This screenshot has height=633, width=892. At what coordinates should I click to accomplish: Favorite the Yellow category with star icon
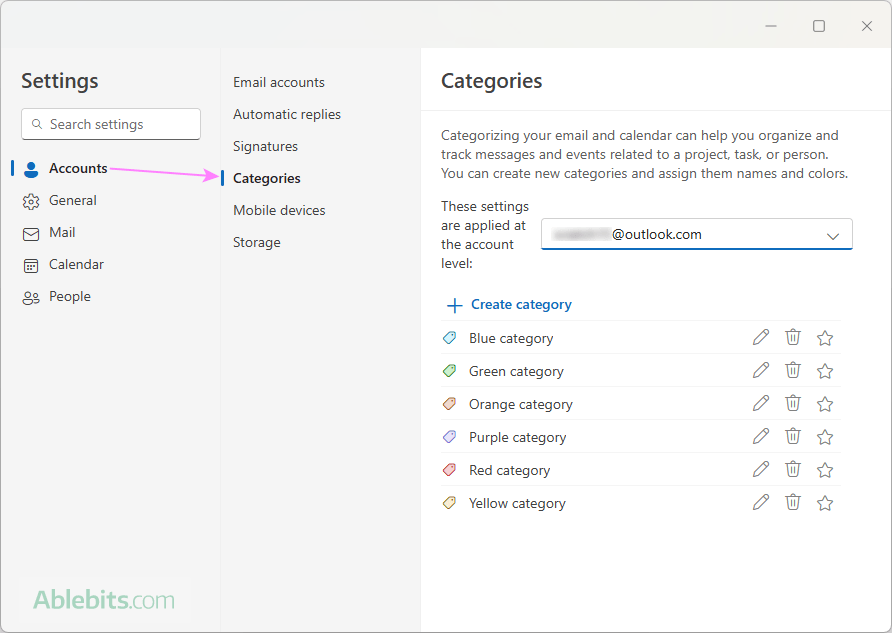point(825,503)
